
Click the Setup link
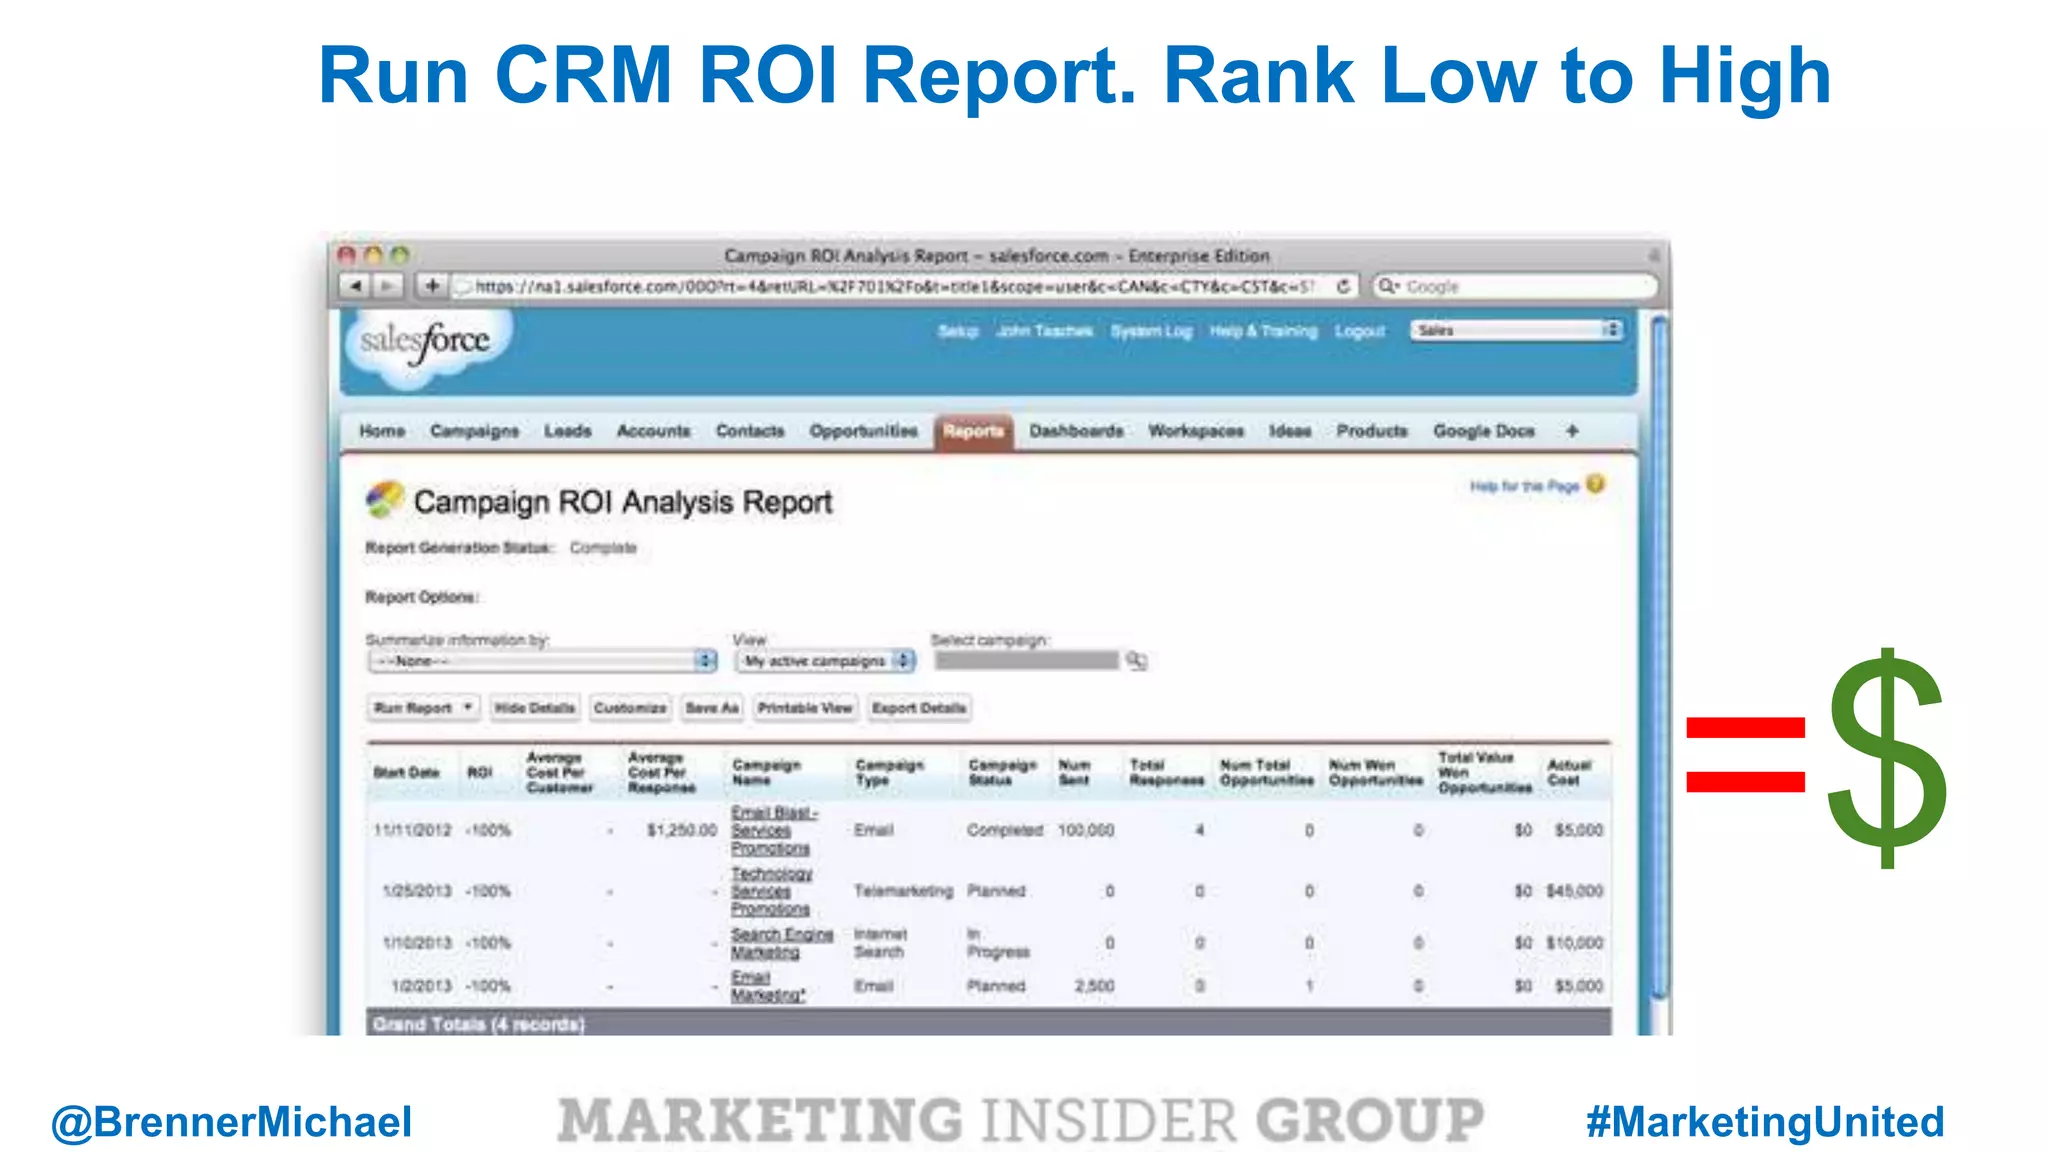click(x=957, y=331)
